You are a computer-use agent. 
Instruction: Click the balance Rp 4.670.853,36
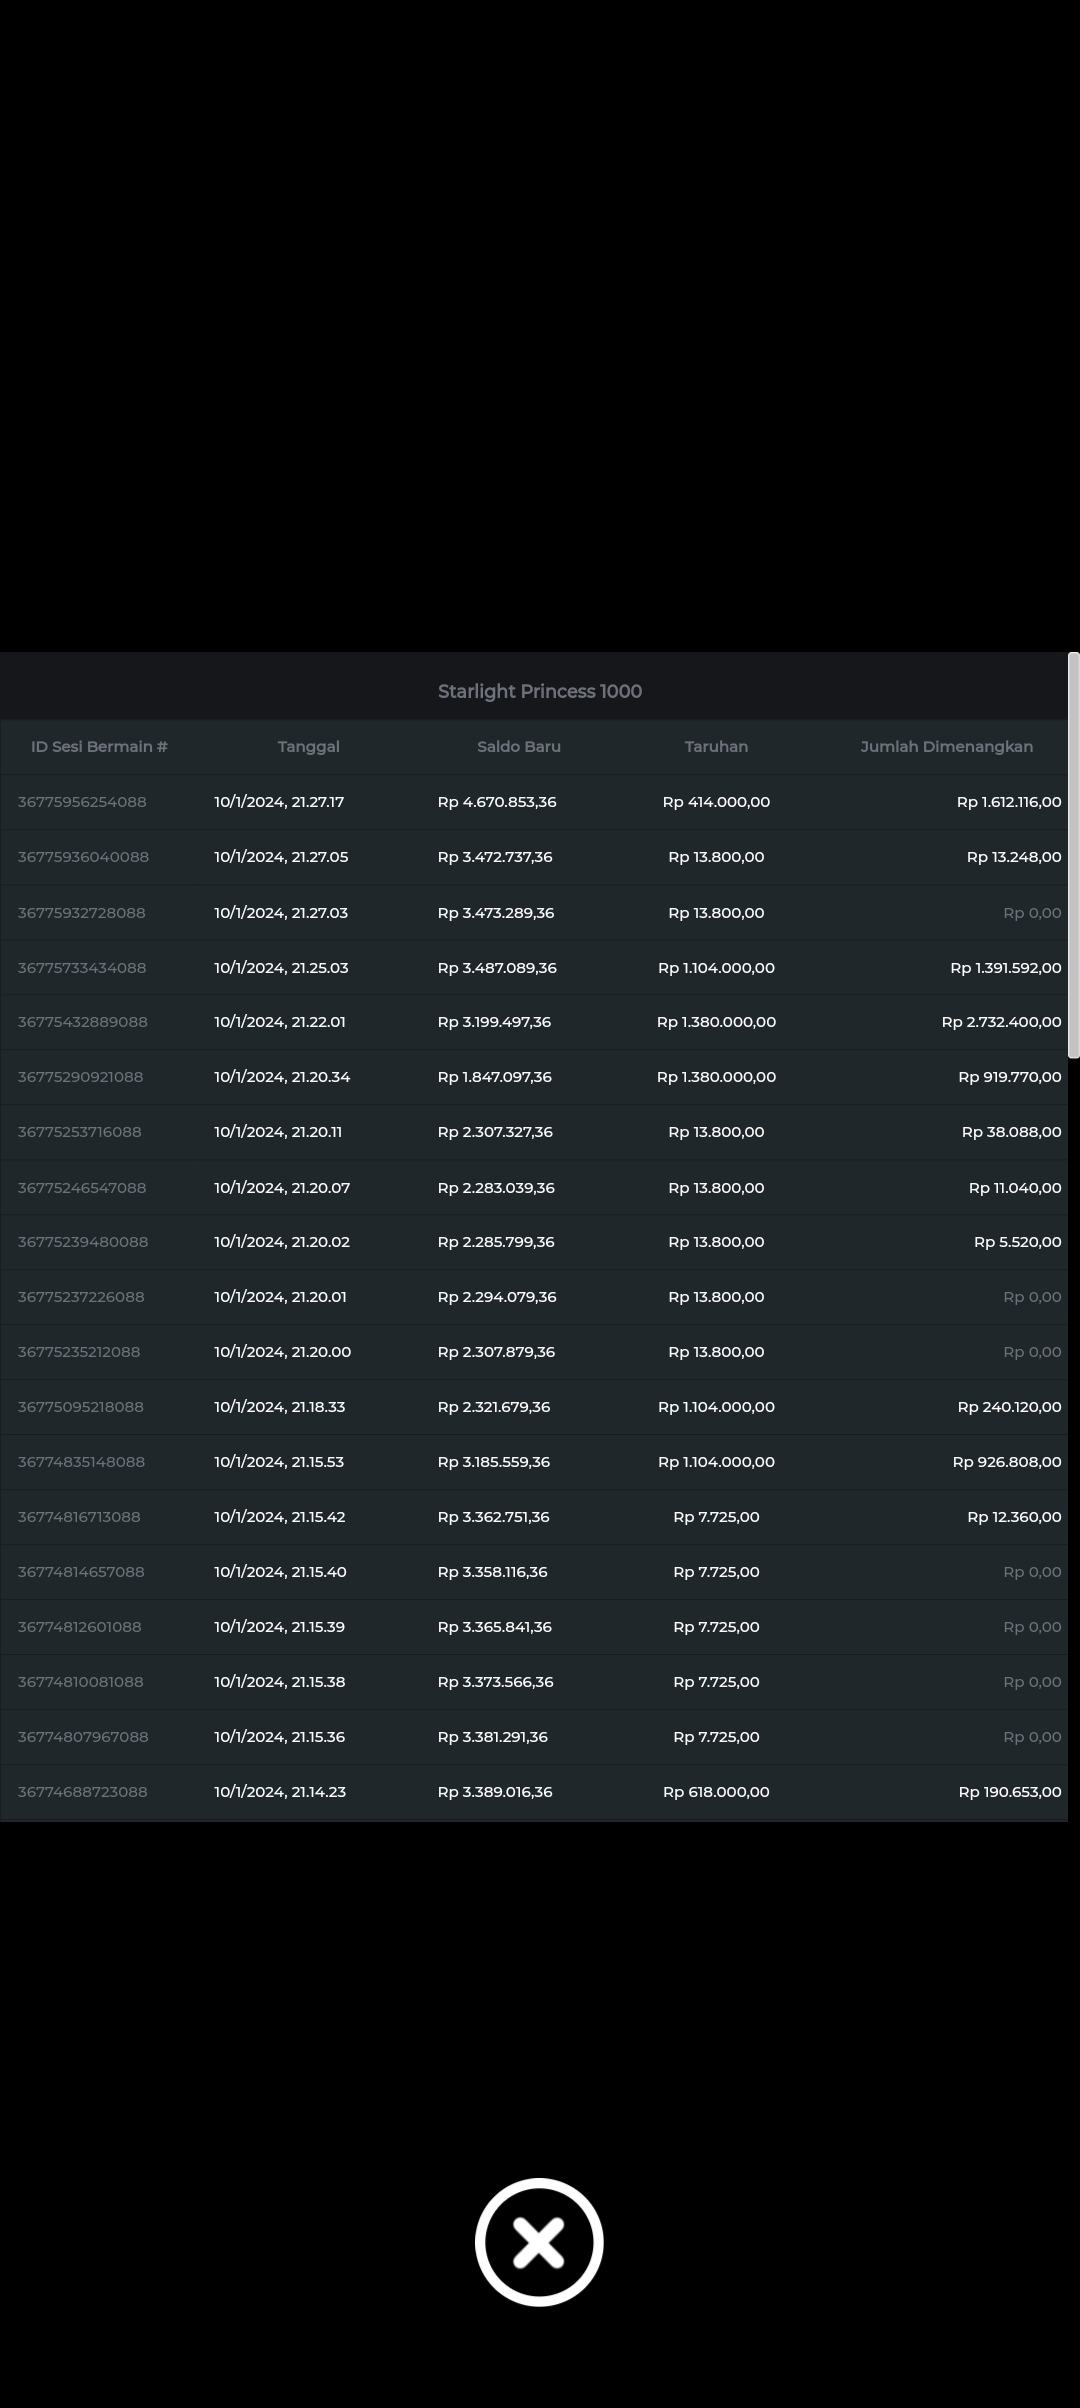pyautogui.click(x=497, y=802)
